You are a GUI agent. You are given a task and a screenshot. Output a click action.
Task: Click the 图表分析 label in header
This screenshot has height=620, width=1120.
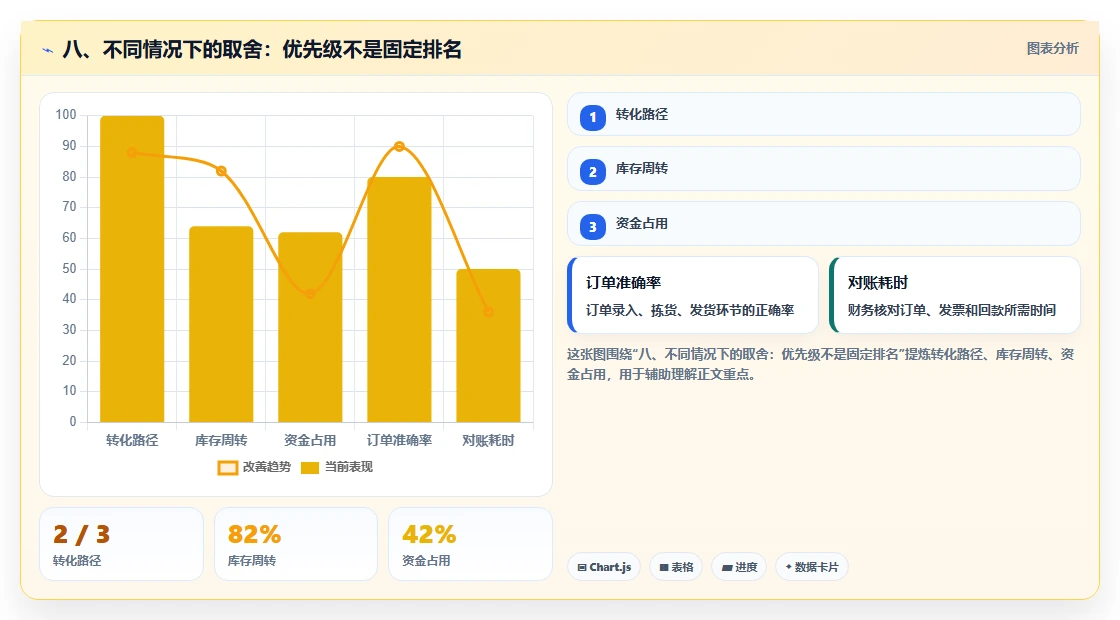pos(1052,49)
